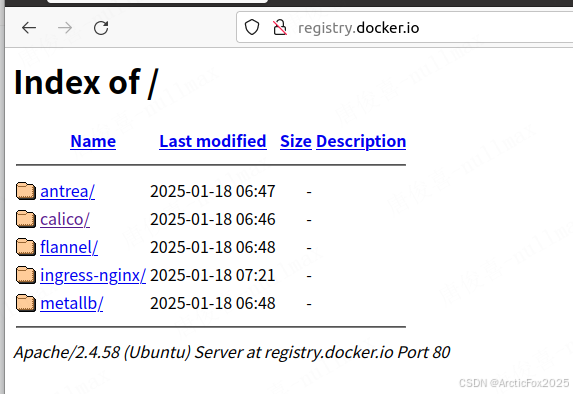Select the date 2025-01-18 06:47 for antrea
The width and height of the screenshot is (573, 394).
pyautogui.click(x=213, y=191)
